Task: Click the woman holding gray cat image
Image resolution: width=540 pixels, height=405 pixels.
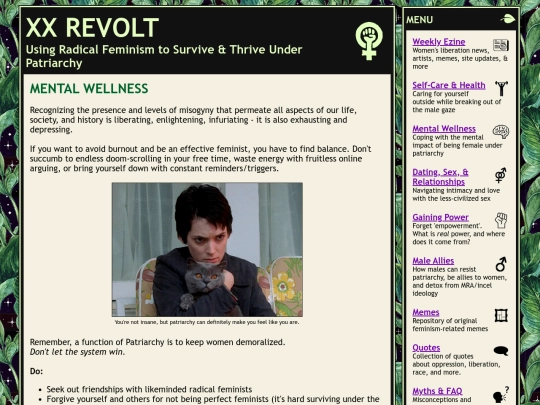Action: pos(207,249)
